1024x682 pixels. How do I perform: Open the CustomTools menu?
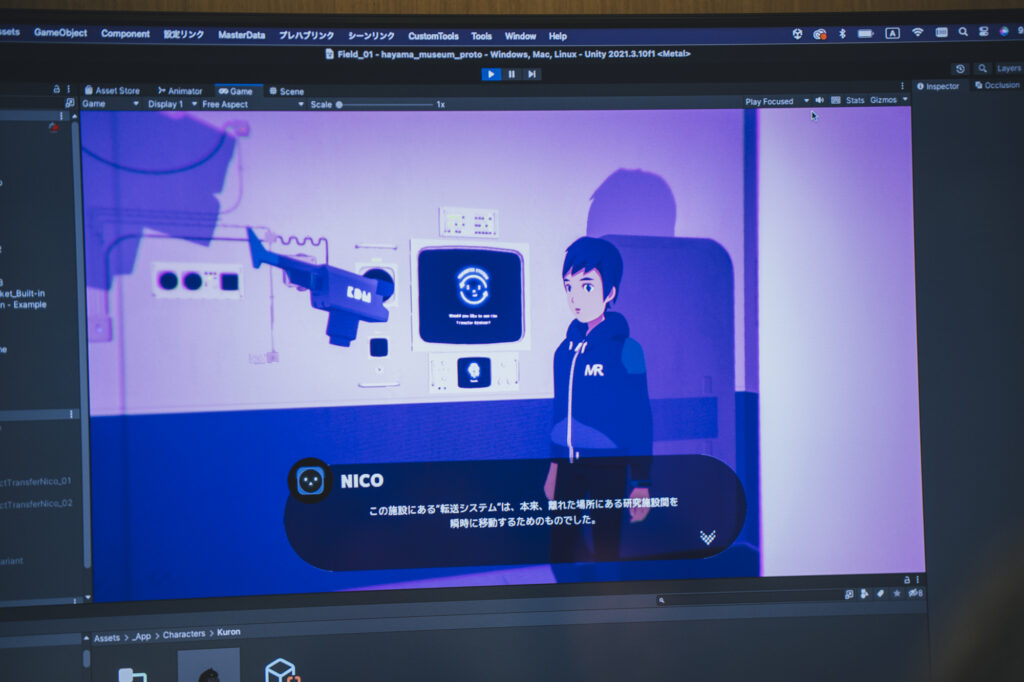coord(433,36)
